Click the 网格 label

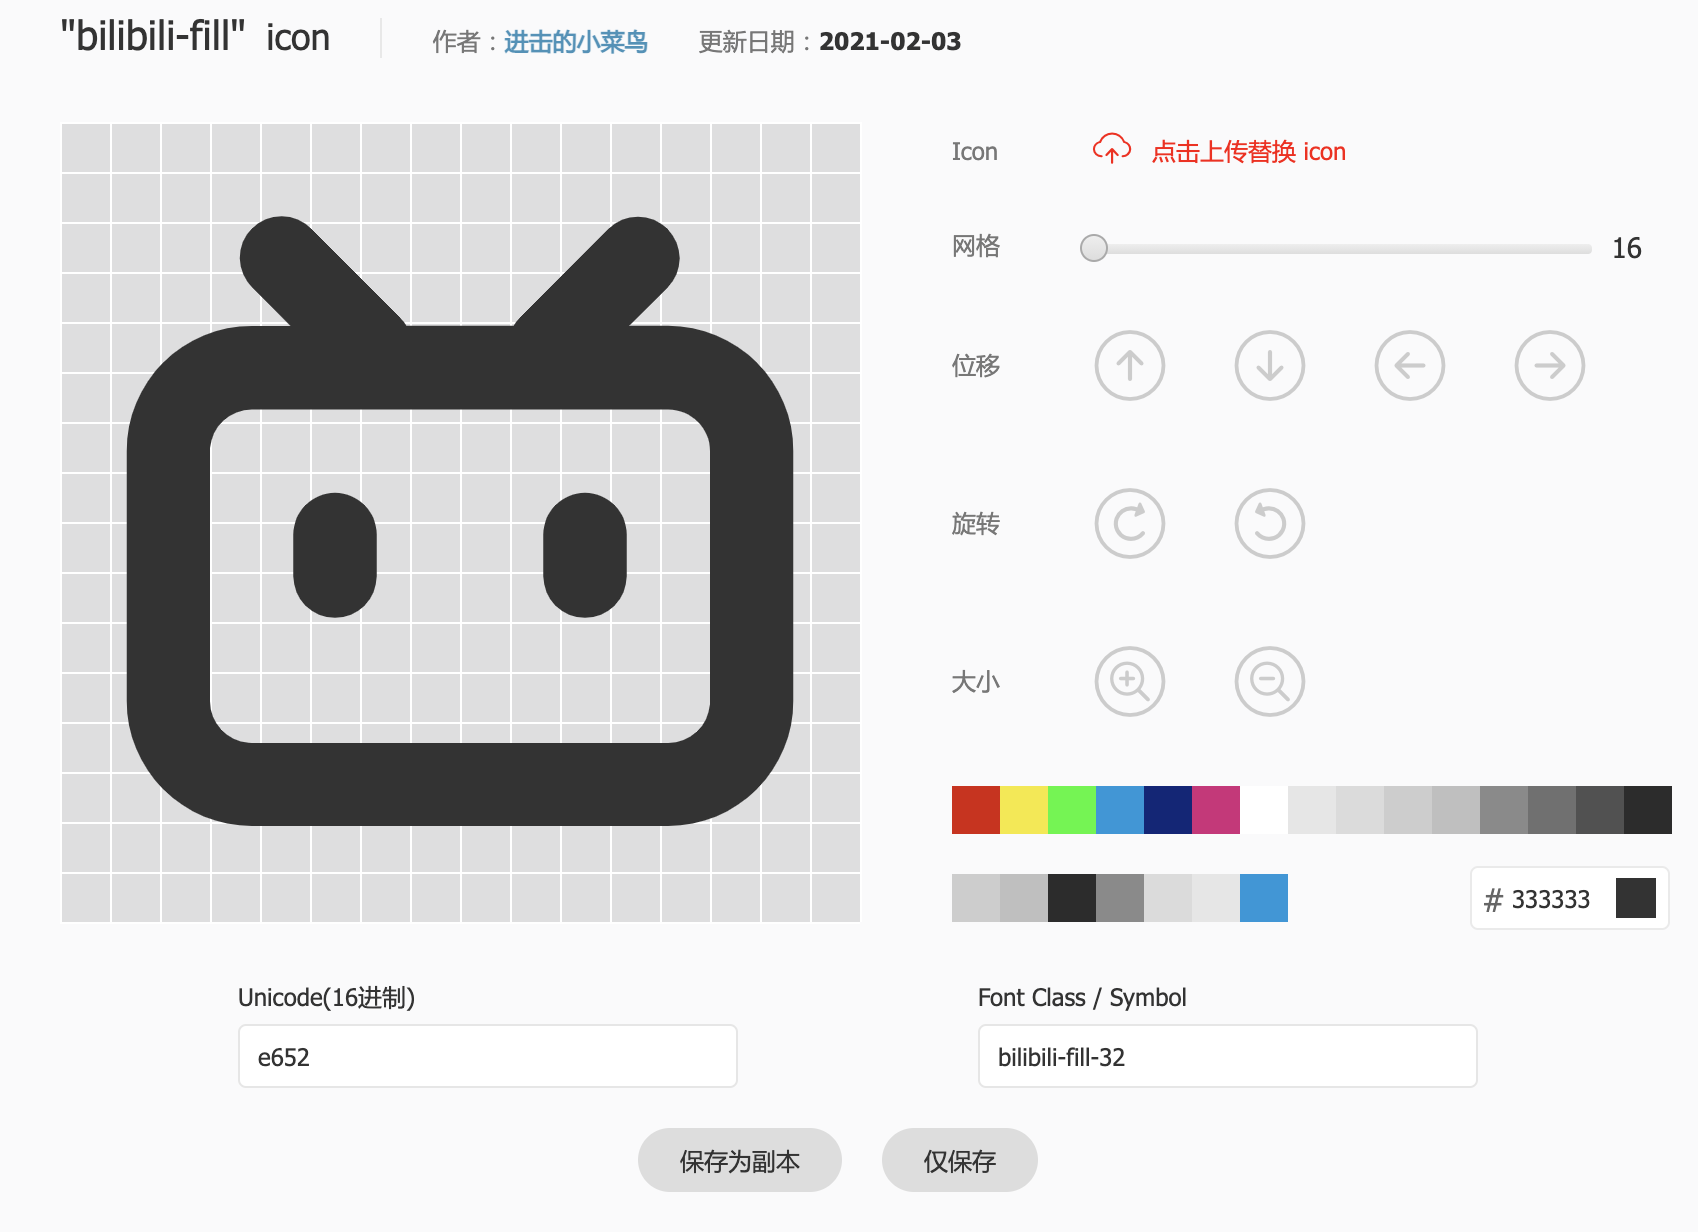coord(976,246)
